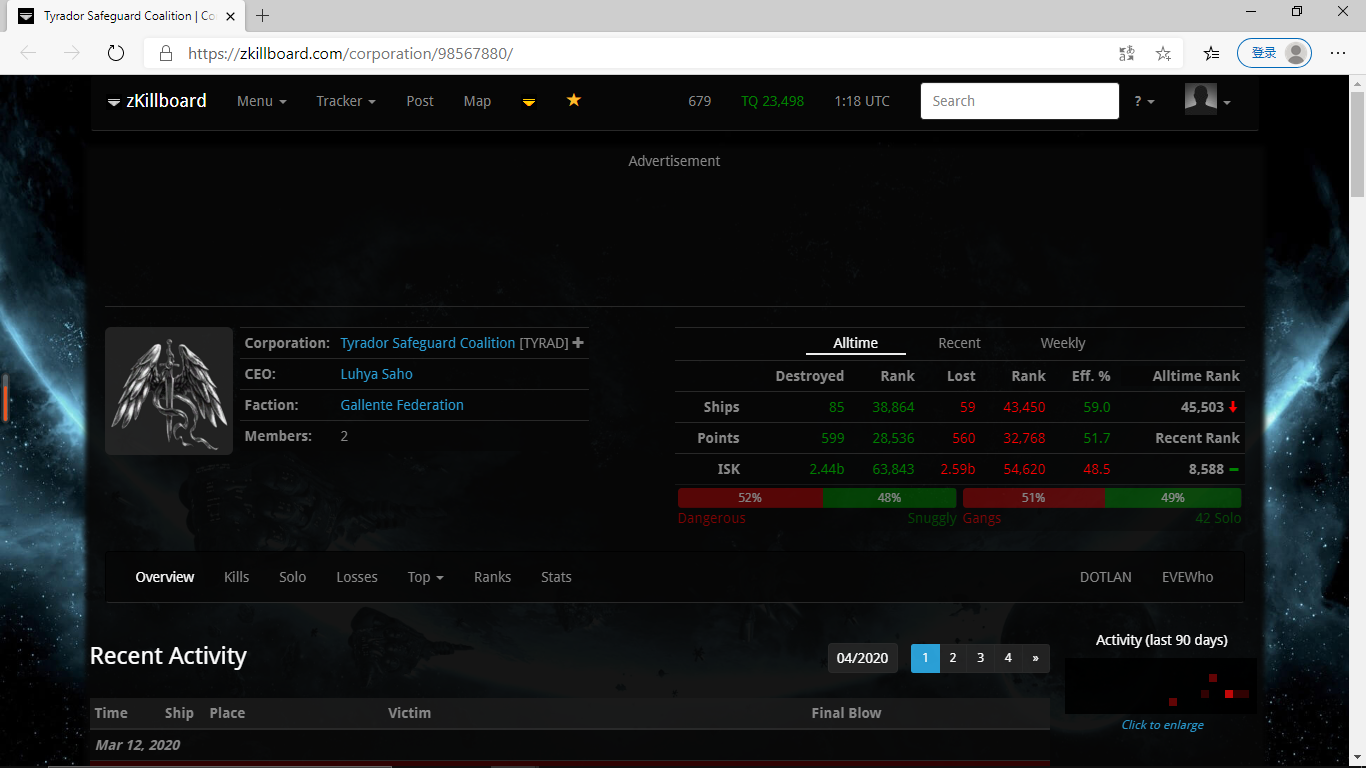This screenshot has height=768, width=1366.
Task: Expand the Tracker dropdown
Action: tap(345, 101)
